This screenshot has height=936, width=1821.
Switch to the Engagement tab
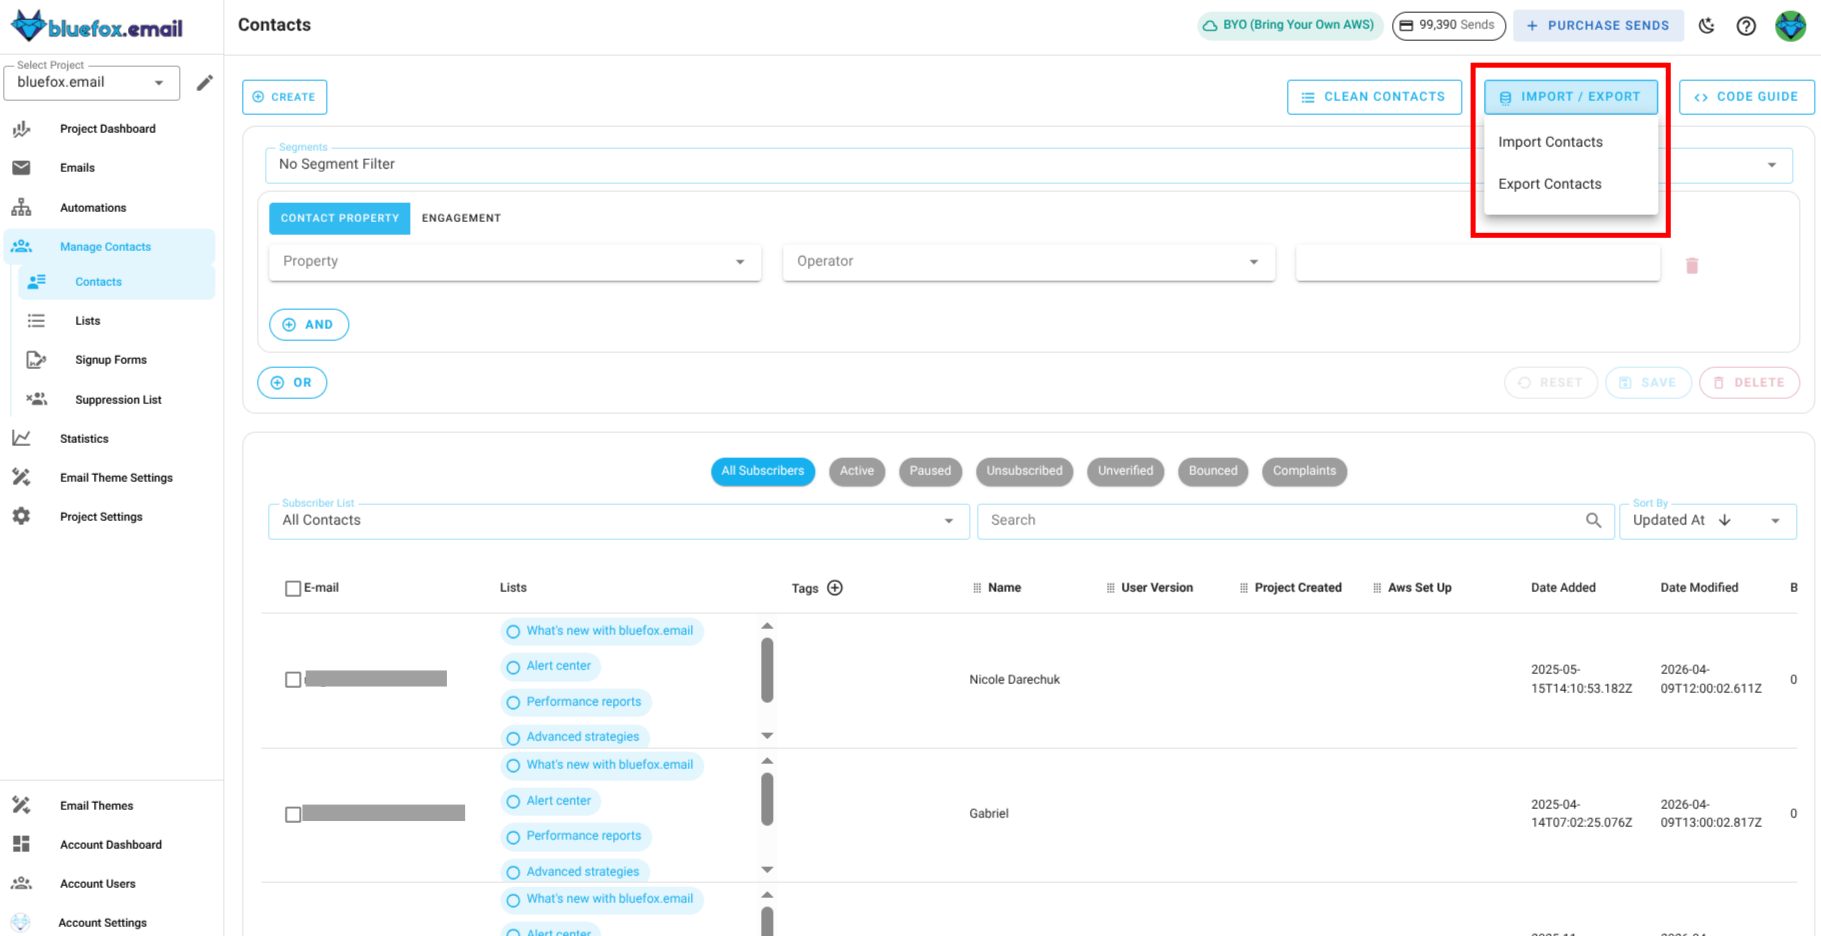click(x=461, y=218)
